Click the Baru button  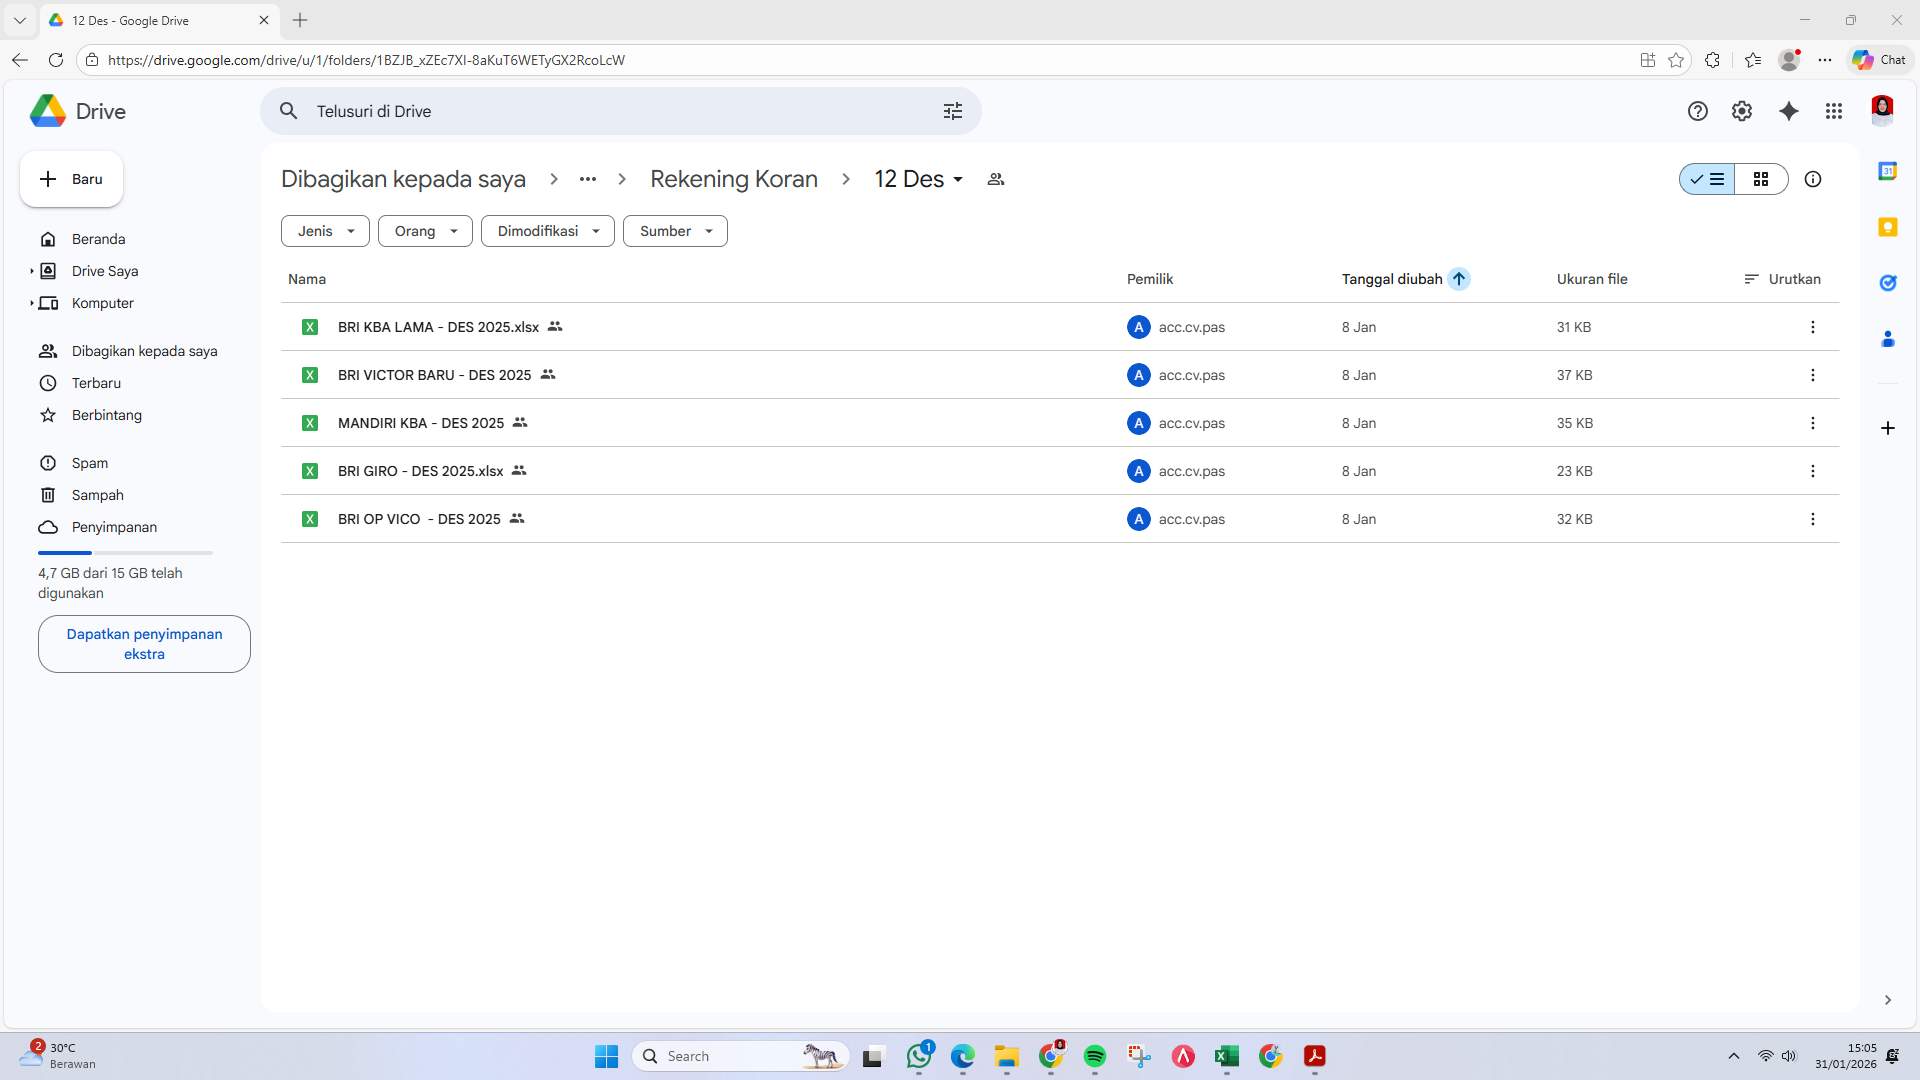point(70,179)
